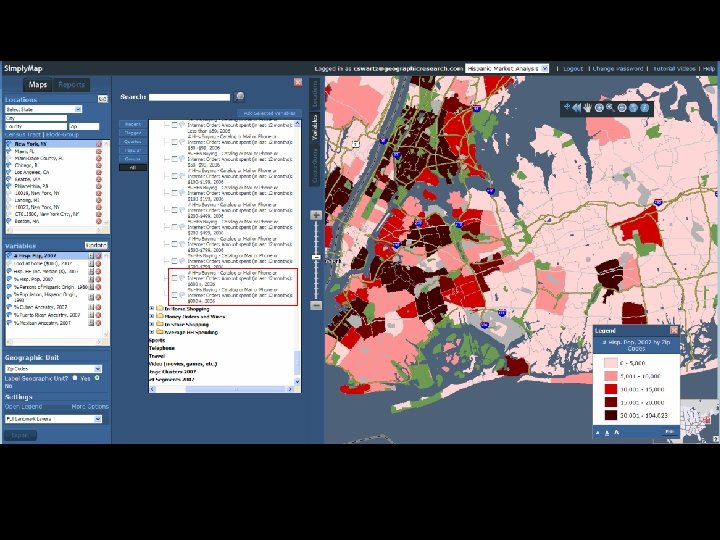Remove Miami, FL from locations list
The image size is (720, 540).
(x=98, y=151)
